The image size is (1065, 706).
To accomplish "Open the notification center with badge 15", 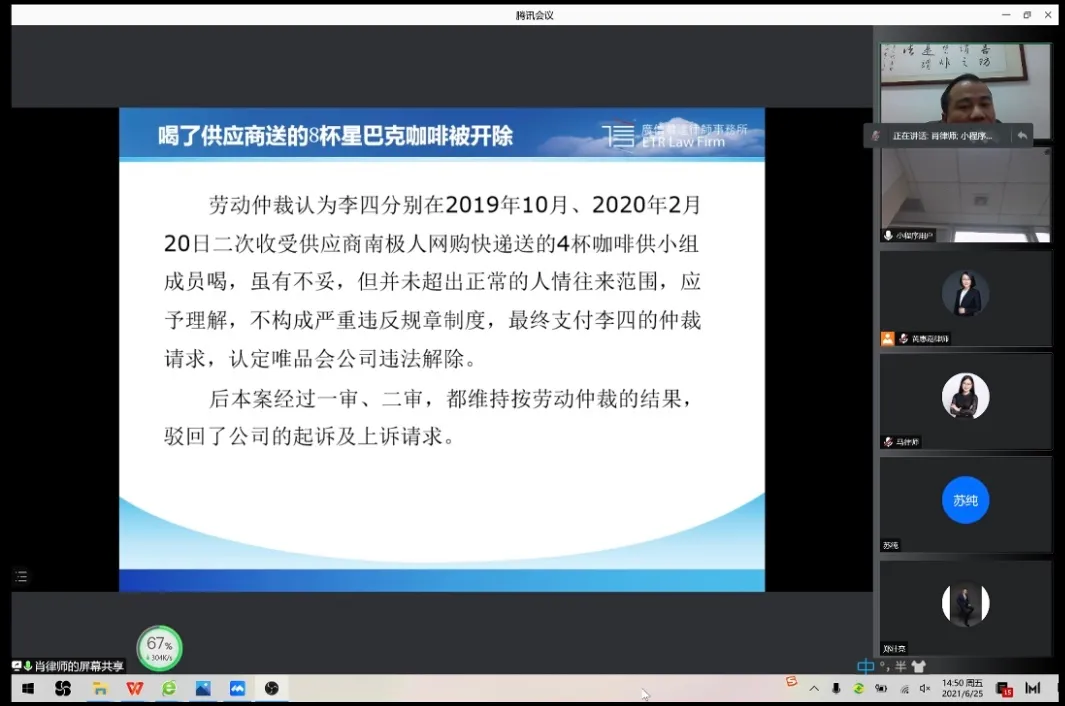I will (1005, 689).
